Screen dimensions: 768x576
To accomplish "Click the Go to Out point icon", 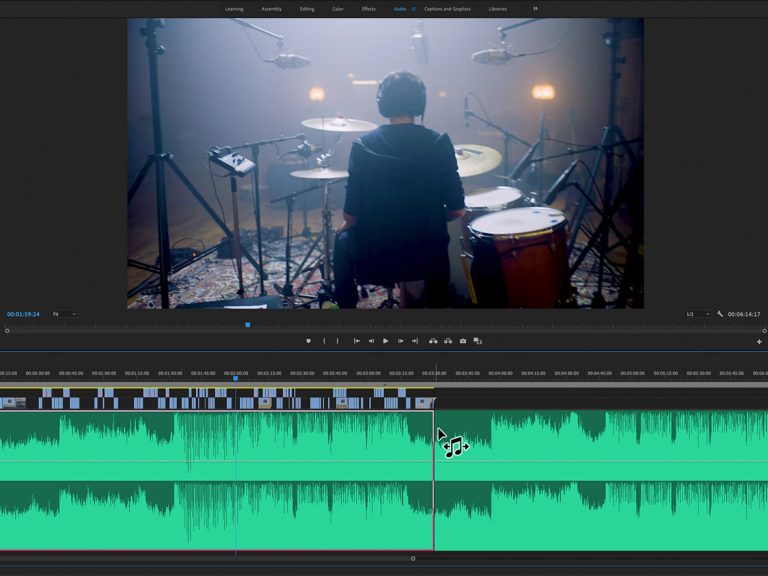I will tap(415, 341).
